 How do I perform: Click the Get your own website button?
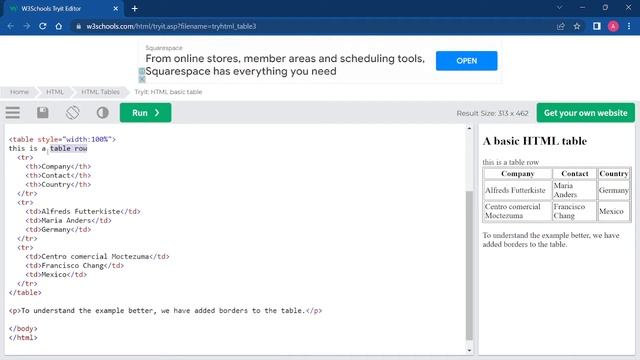[585, 113]
